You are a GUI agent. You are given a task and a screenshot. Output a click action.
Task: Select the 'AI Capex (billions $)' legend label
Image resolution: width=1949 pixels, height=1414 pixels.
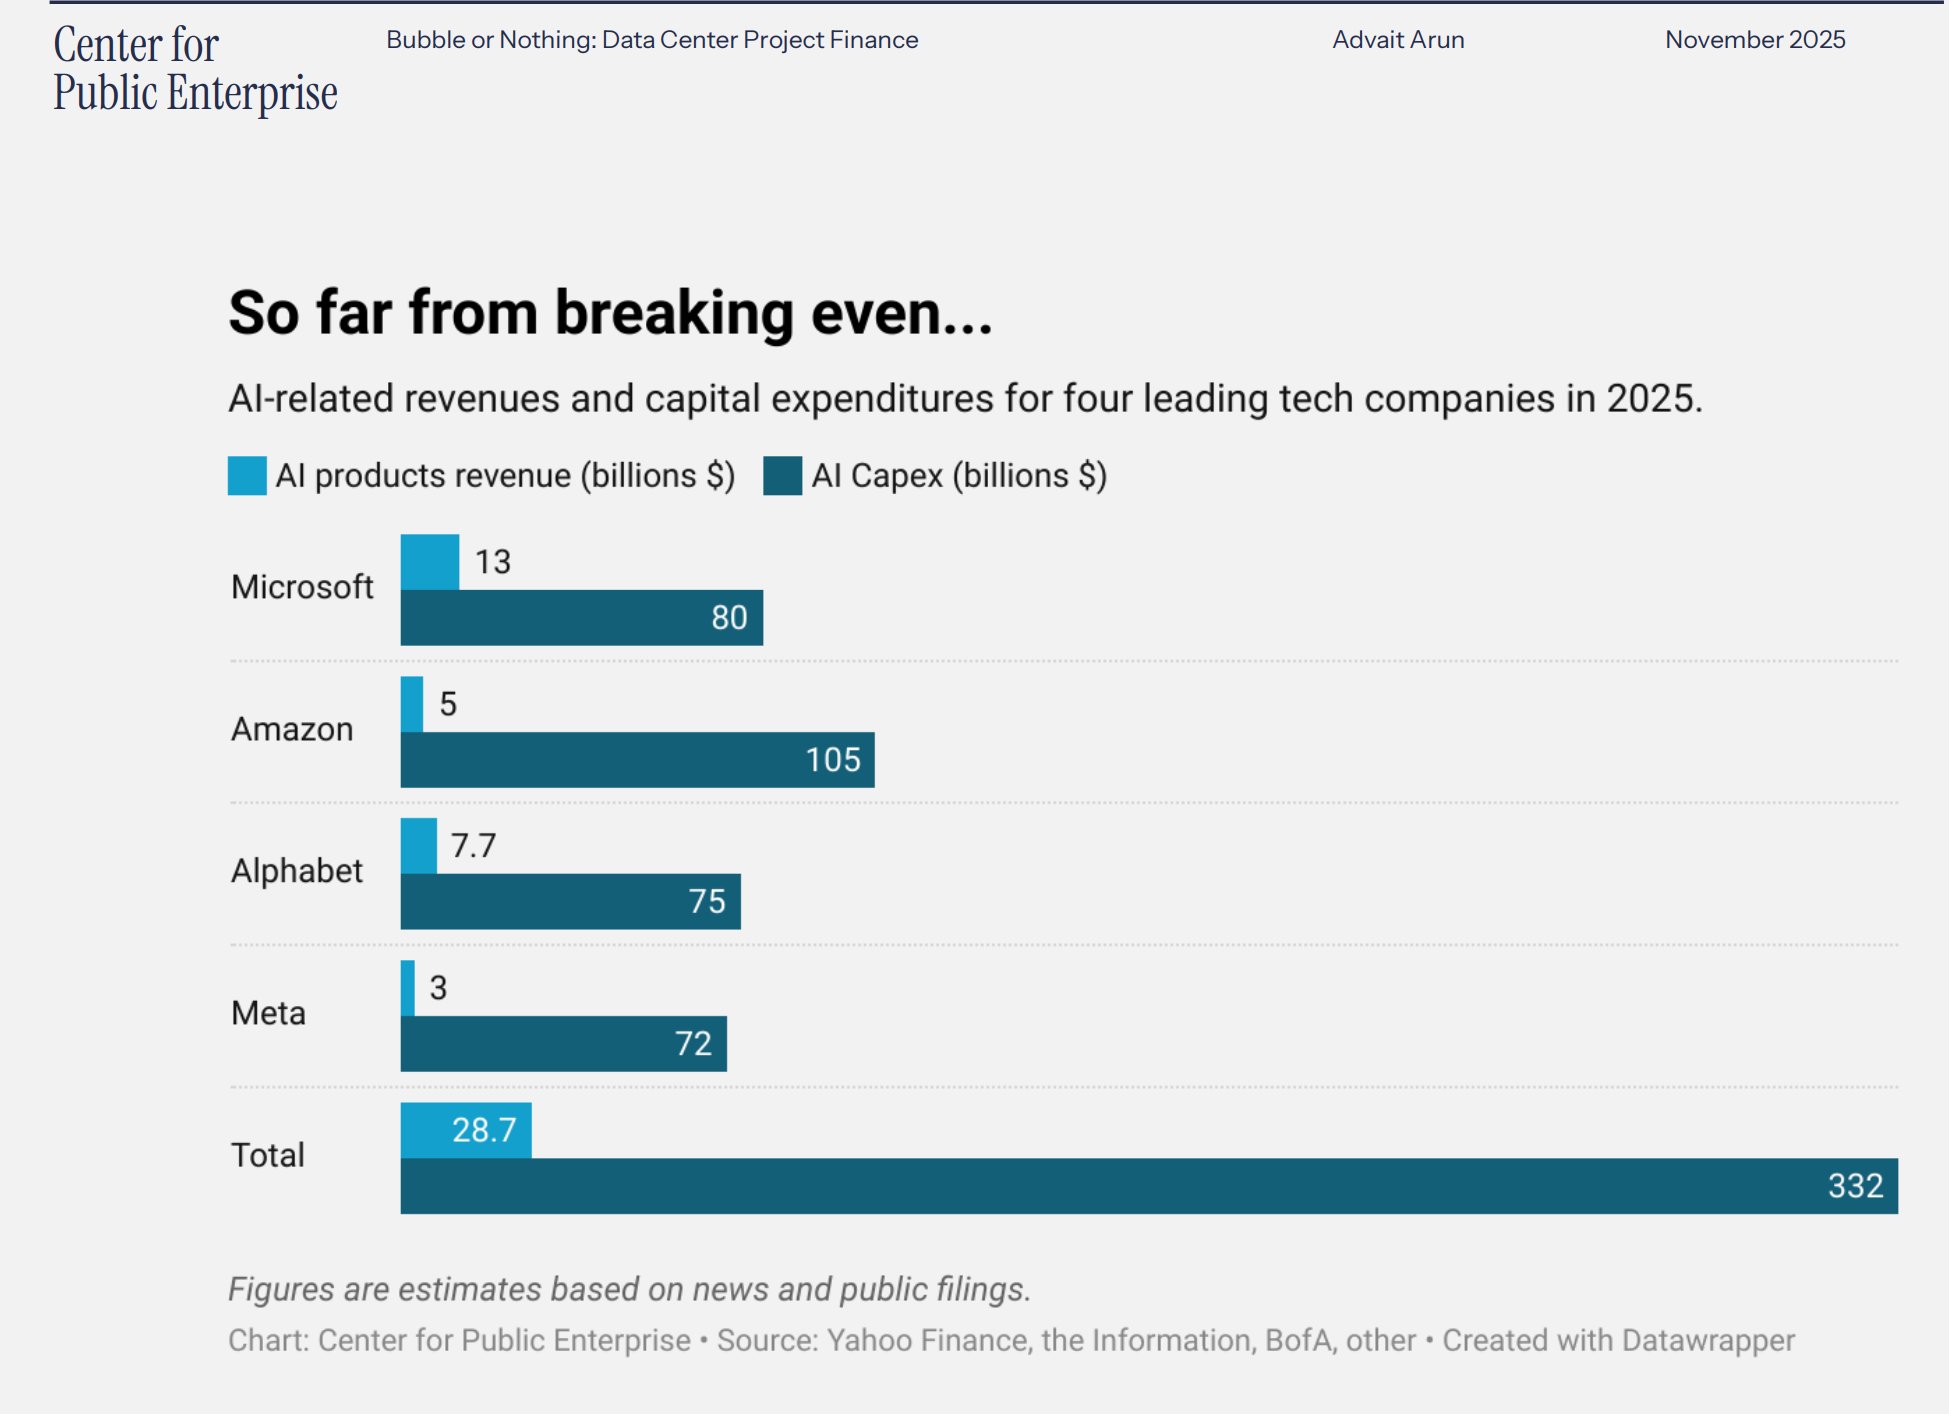click(959, 476)
